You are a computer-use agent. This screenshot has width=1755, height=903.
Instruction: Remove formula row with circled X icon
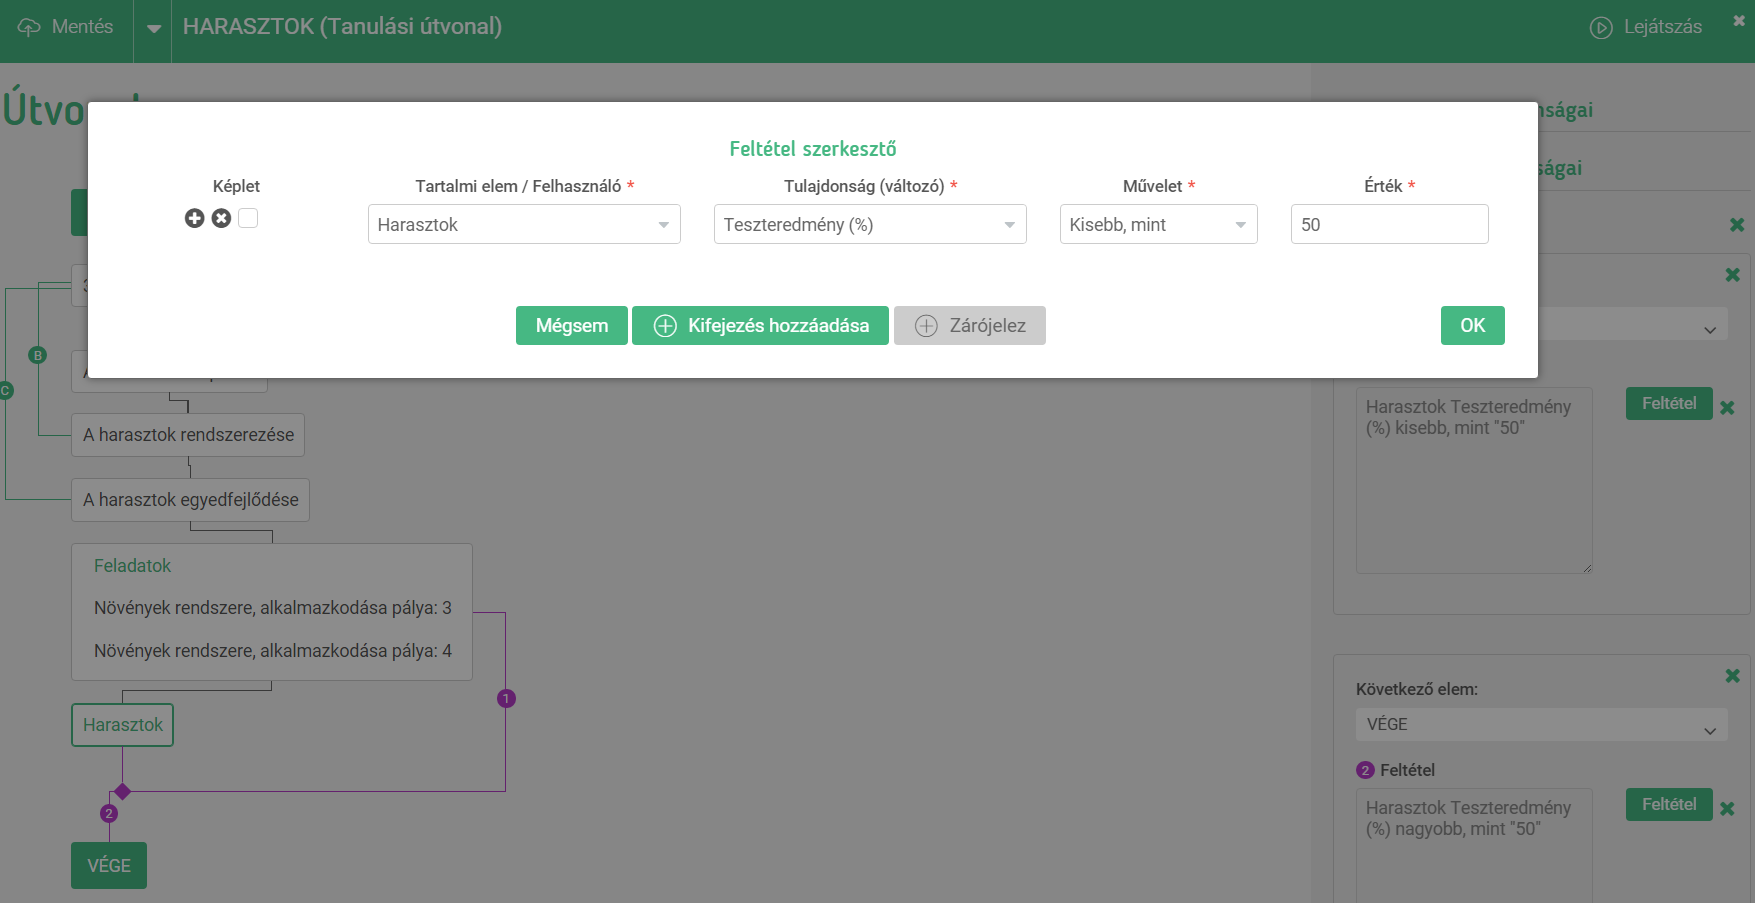[221, 218]
